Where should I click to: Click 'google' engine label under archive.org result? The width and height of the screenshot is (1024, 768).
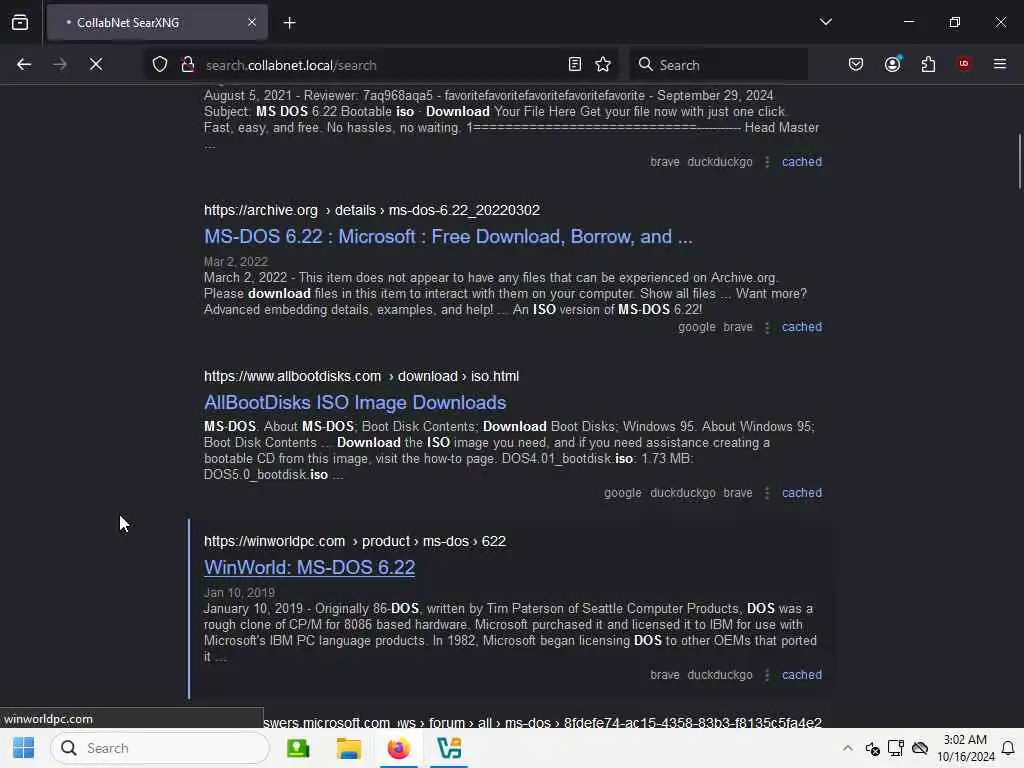[x=697, y=327]
